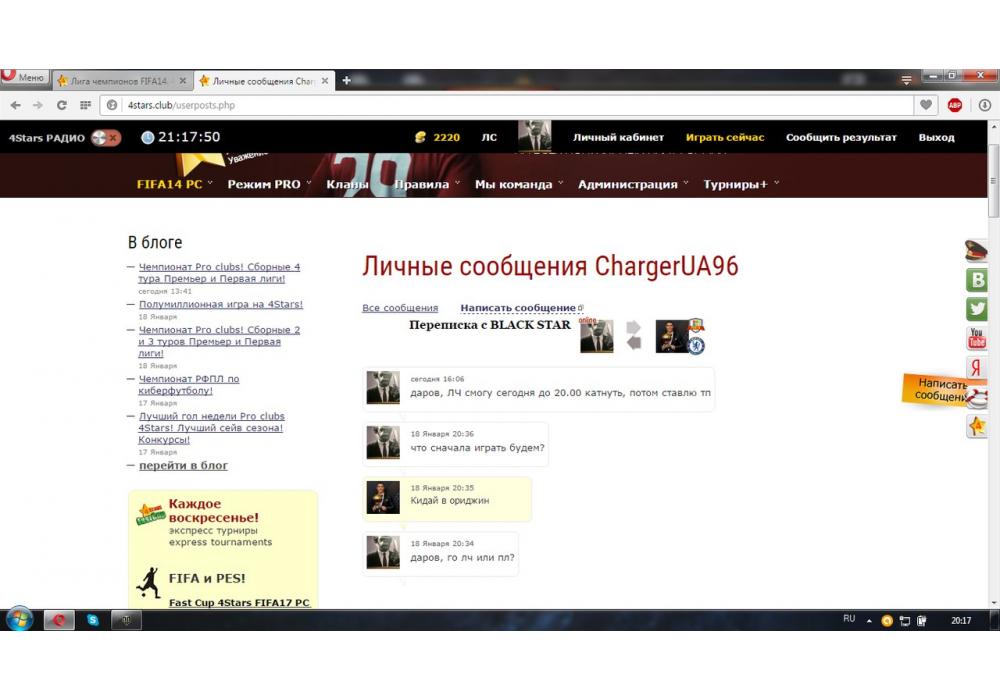1000x700 pixels.
Task: Bookmark page with the heart icon
Action: pyautogui.click(x=927, y=105)
